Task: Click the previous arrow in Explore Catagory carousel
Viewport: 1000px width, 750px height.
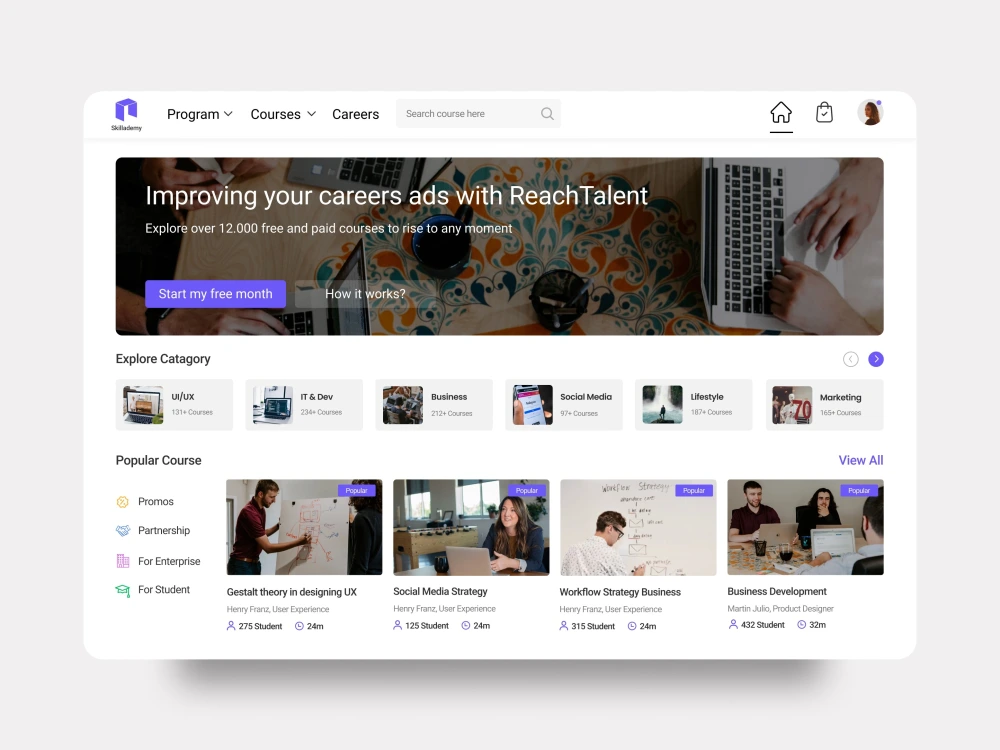Action: point(850,359)
